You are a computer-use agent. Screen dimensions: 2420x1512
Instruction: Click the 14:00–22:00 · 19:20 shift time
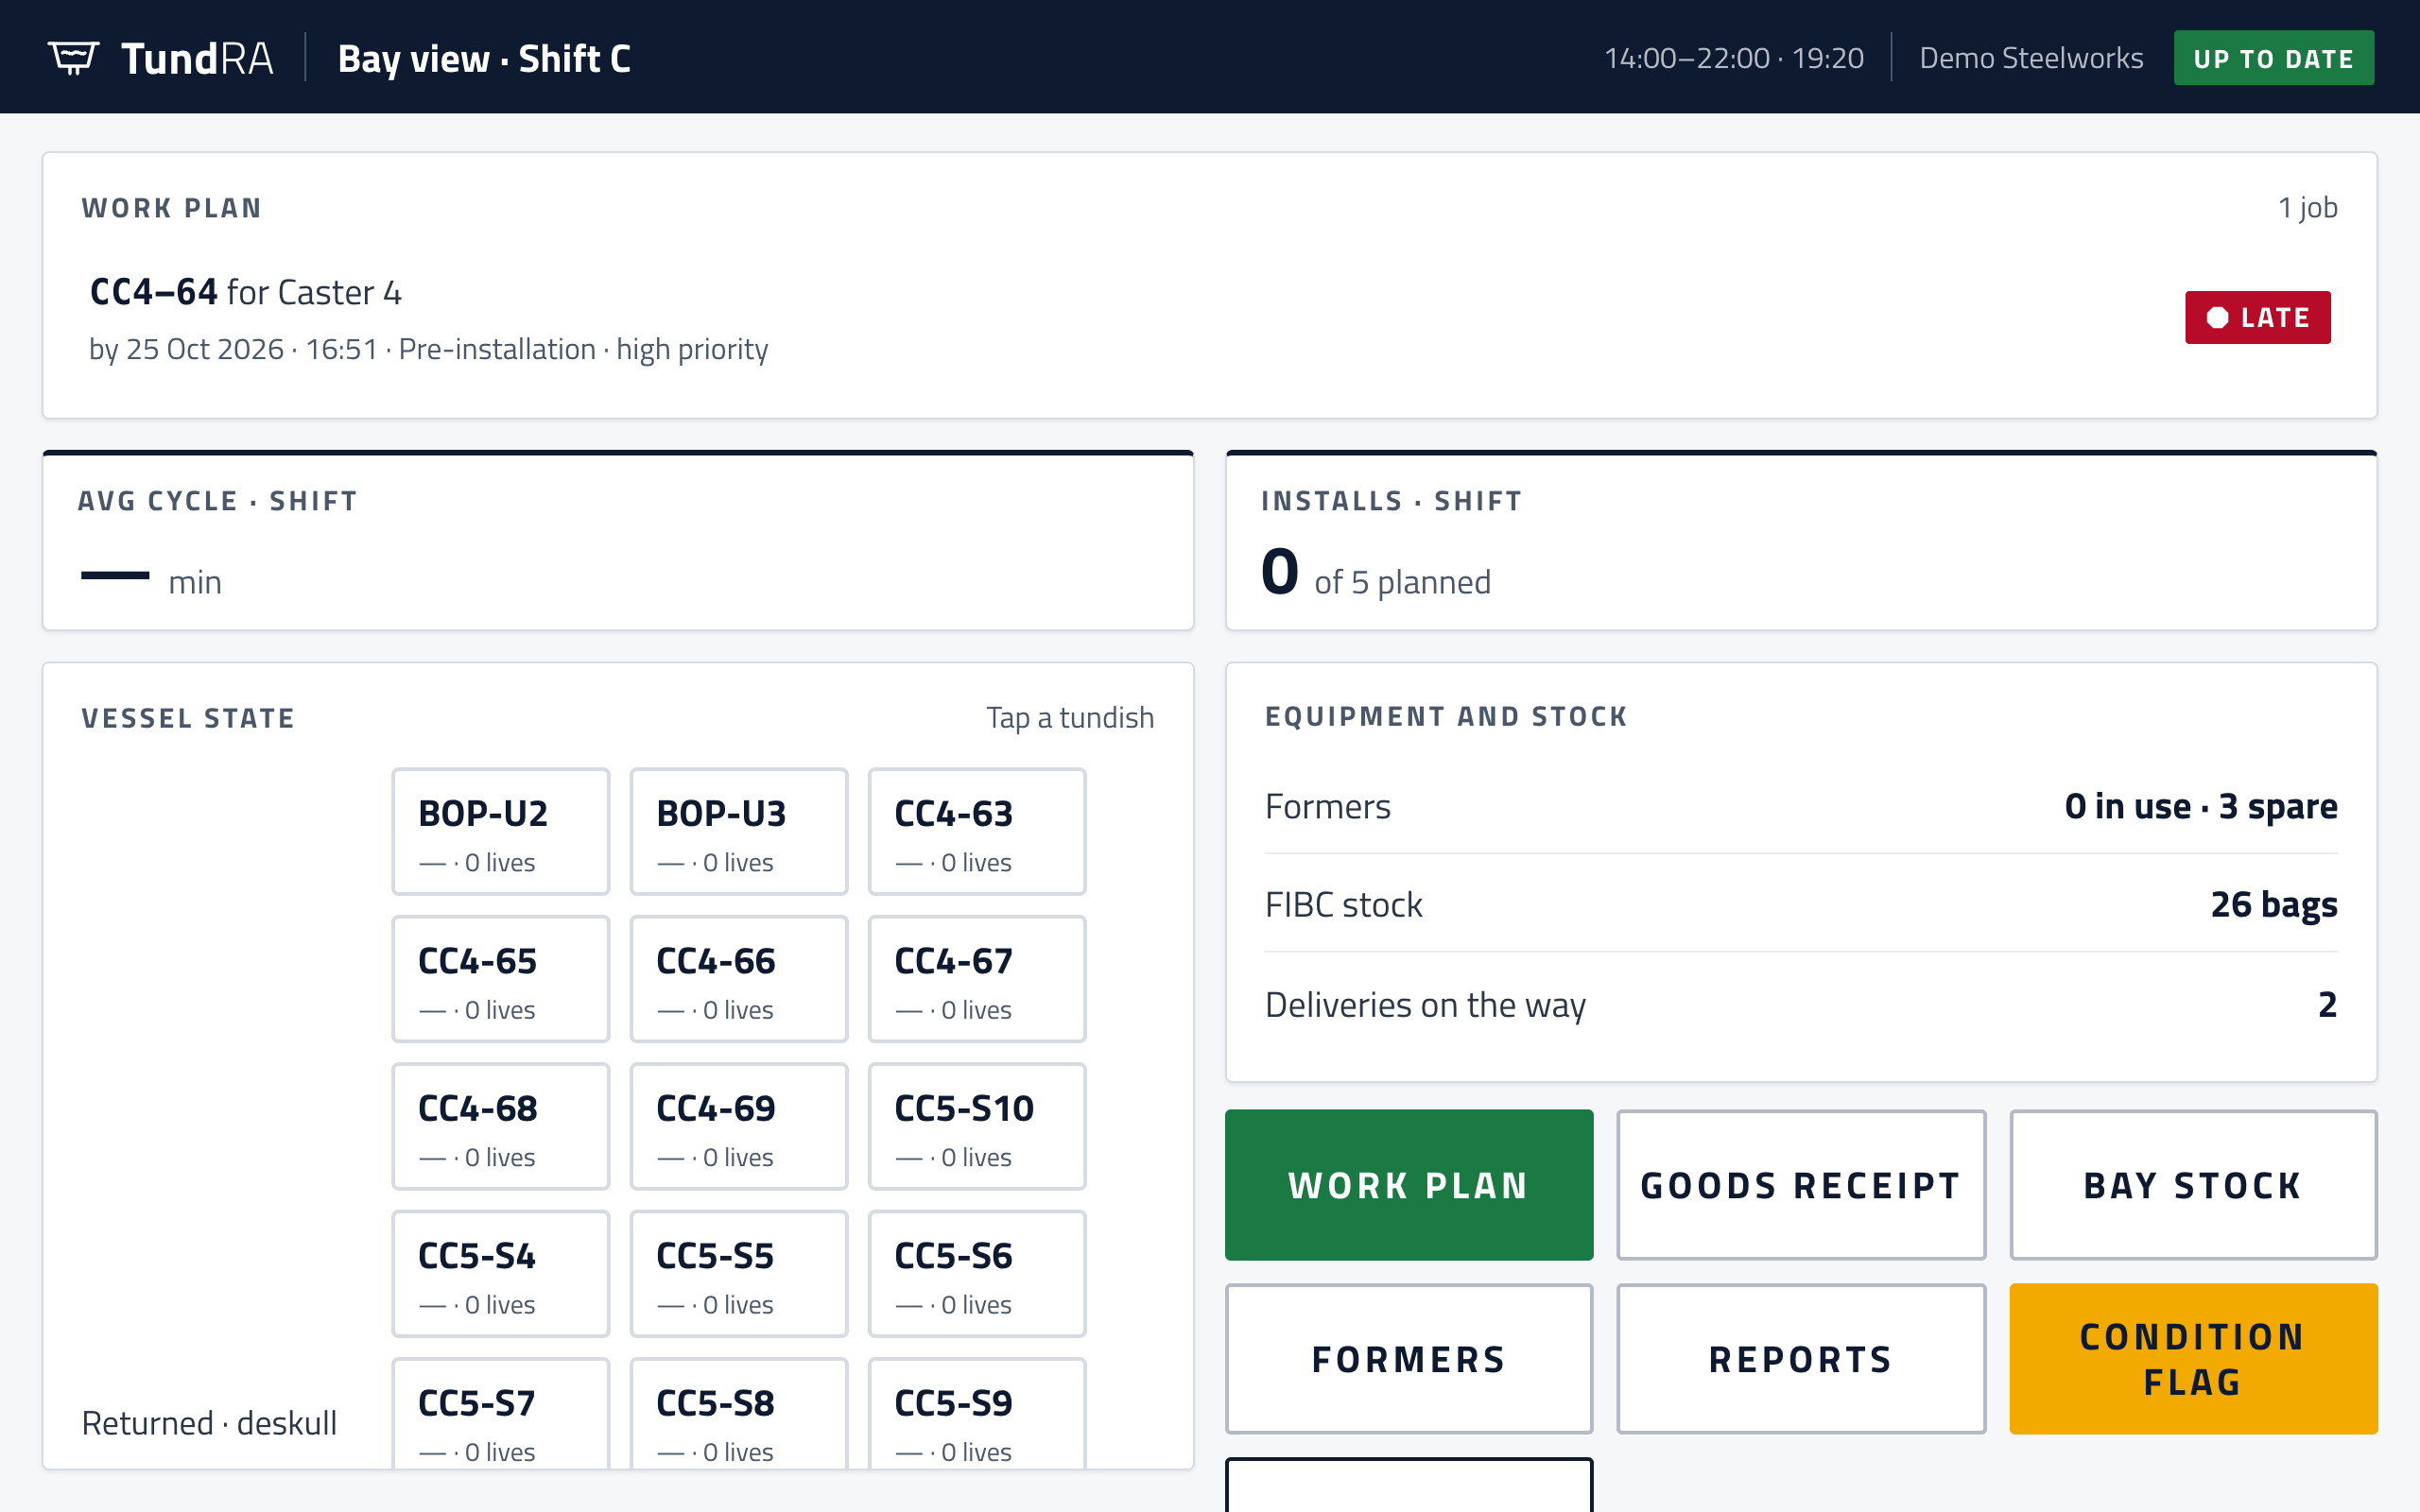click(x=1734, y=58)
